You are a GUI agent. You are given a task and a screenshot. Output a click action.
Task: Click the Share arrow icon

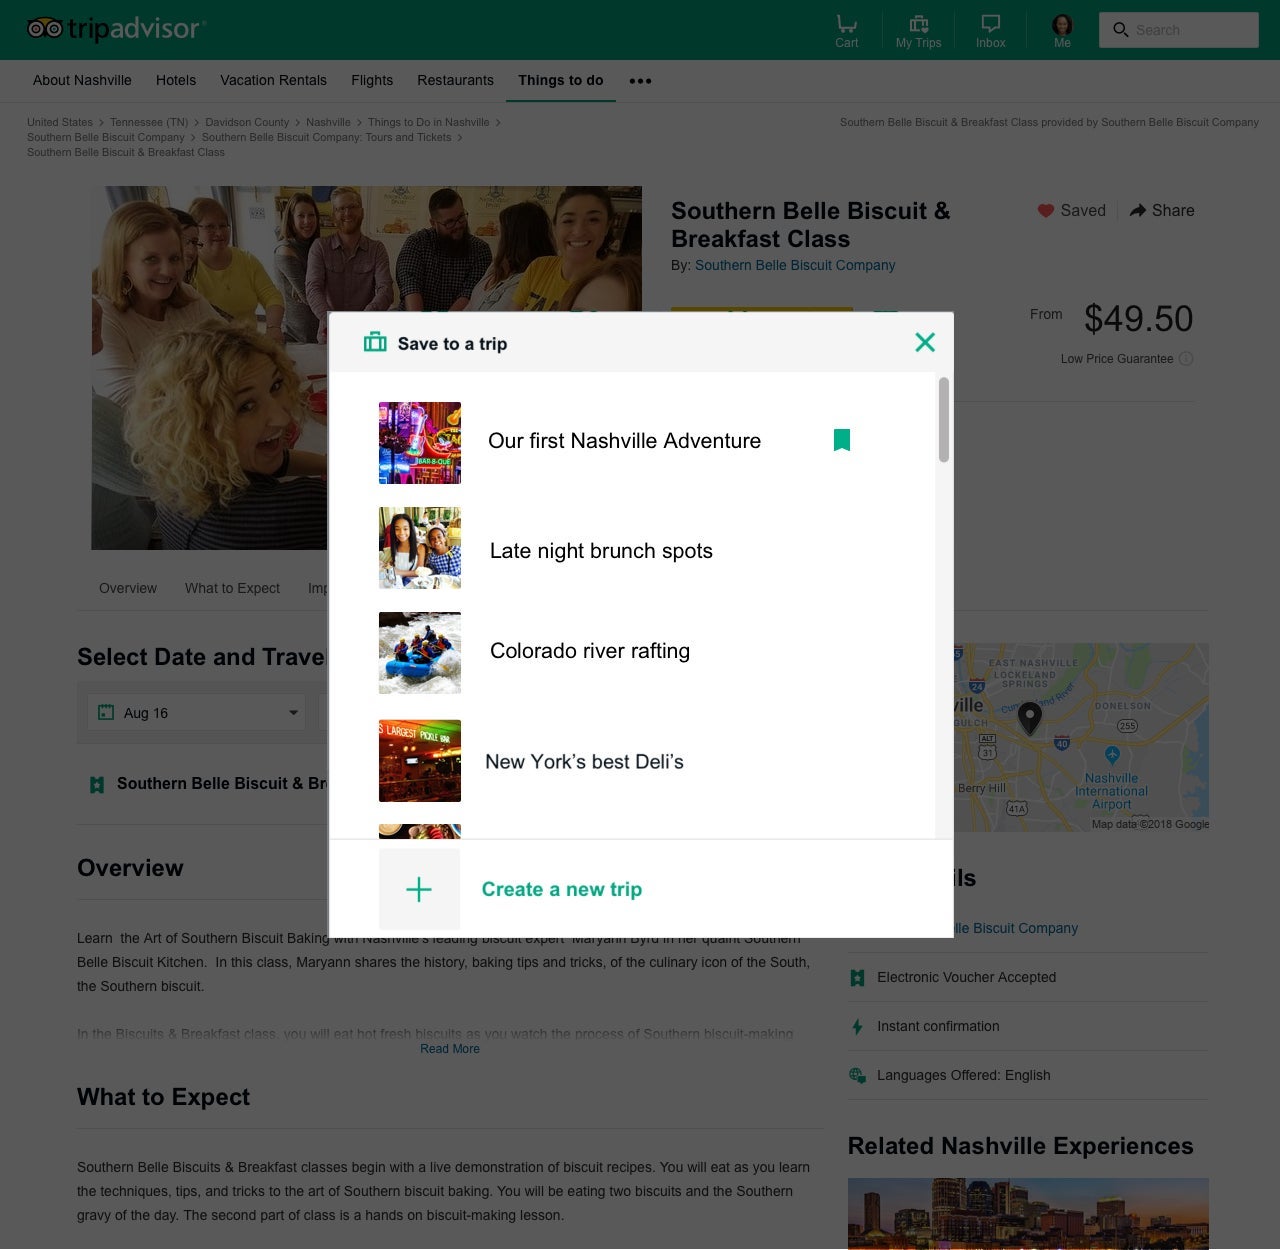click(1138, 210)
